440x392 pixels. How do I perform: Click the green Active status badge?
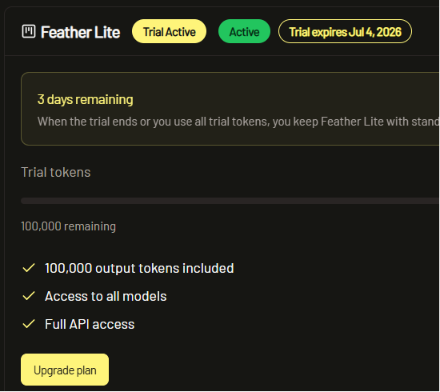click(244, 31)
